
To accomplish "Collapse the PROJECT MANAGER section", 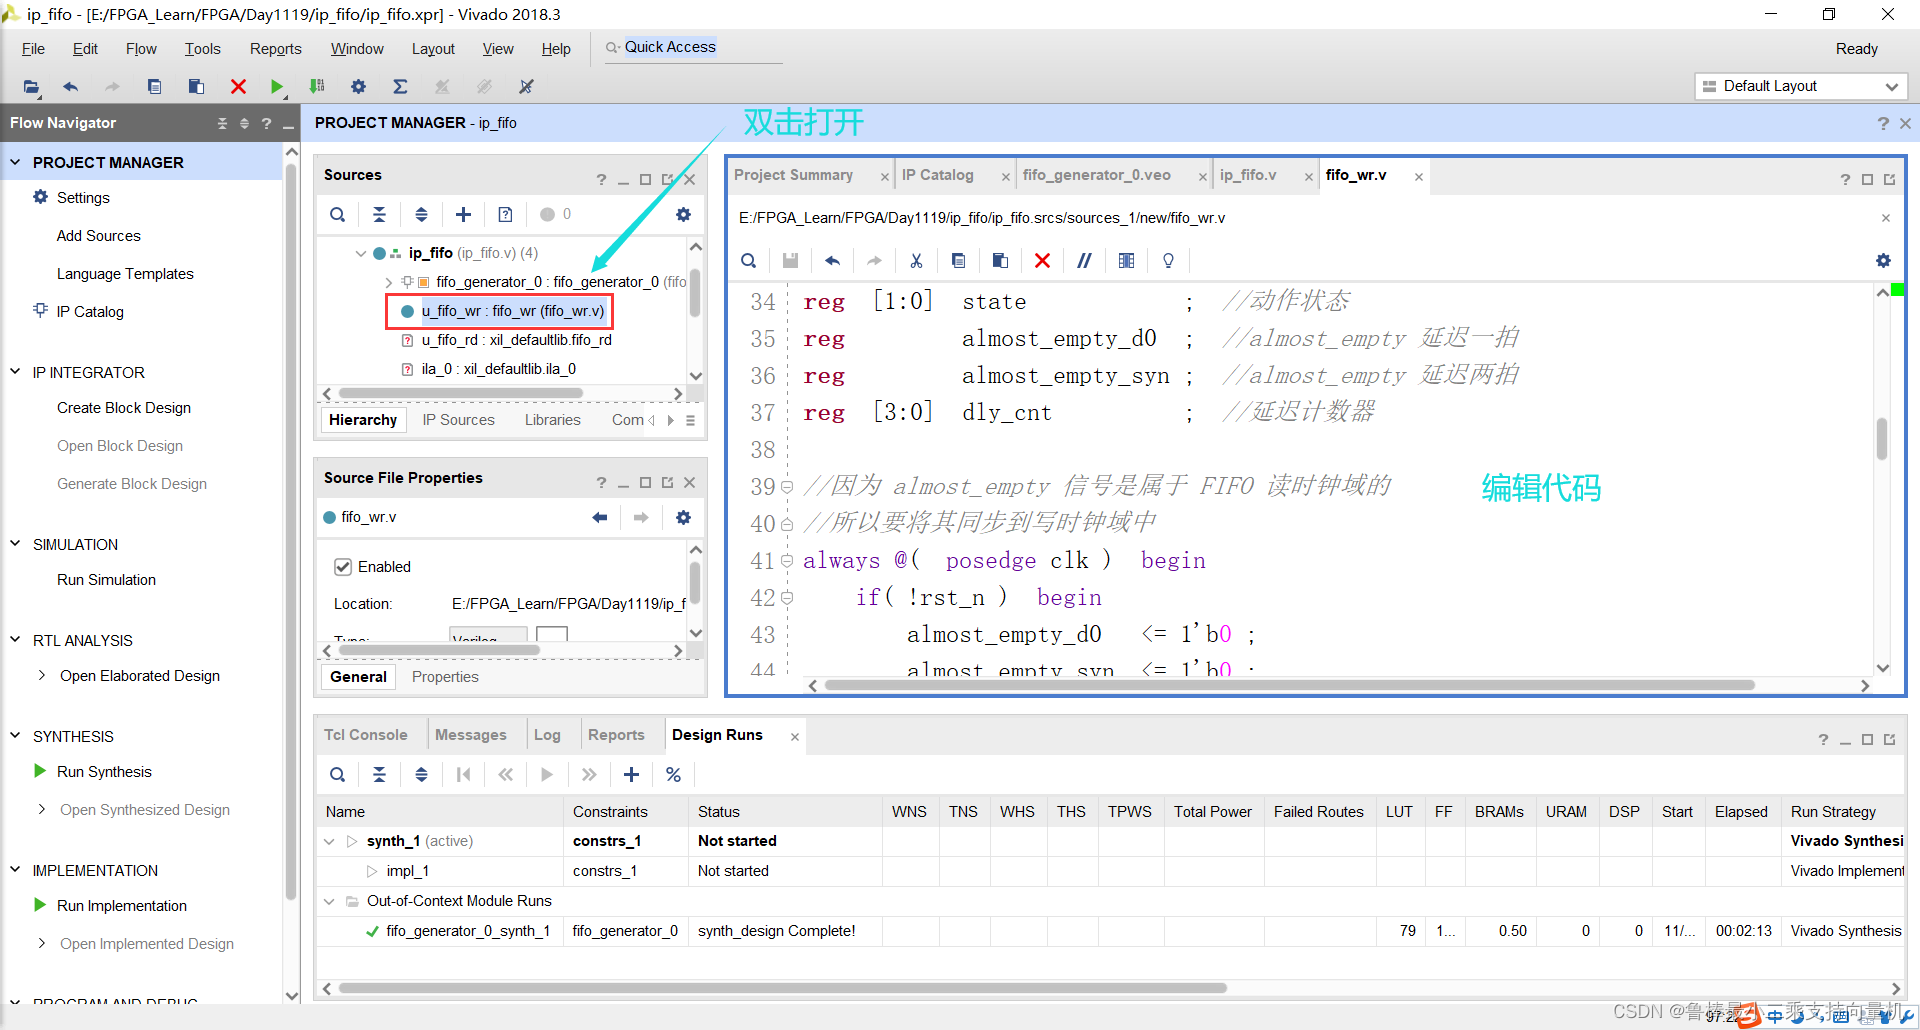I will (15, 162).
